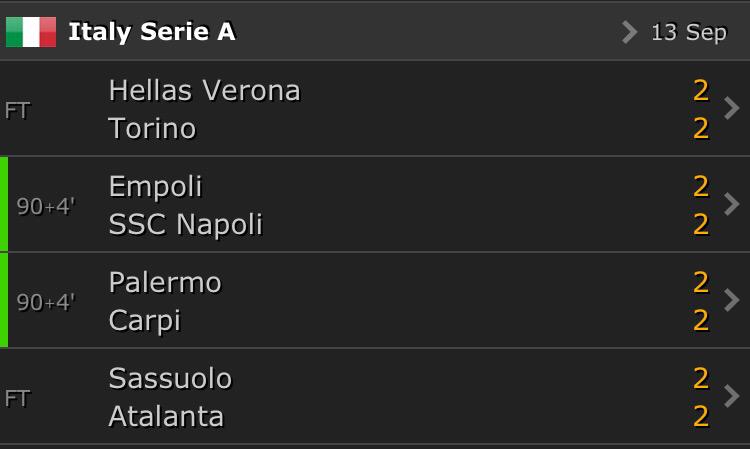Open the Sassuolo team name

coord(170,378)
